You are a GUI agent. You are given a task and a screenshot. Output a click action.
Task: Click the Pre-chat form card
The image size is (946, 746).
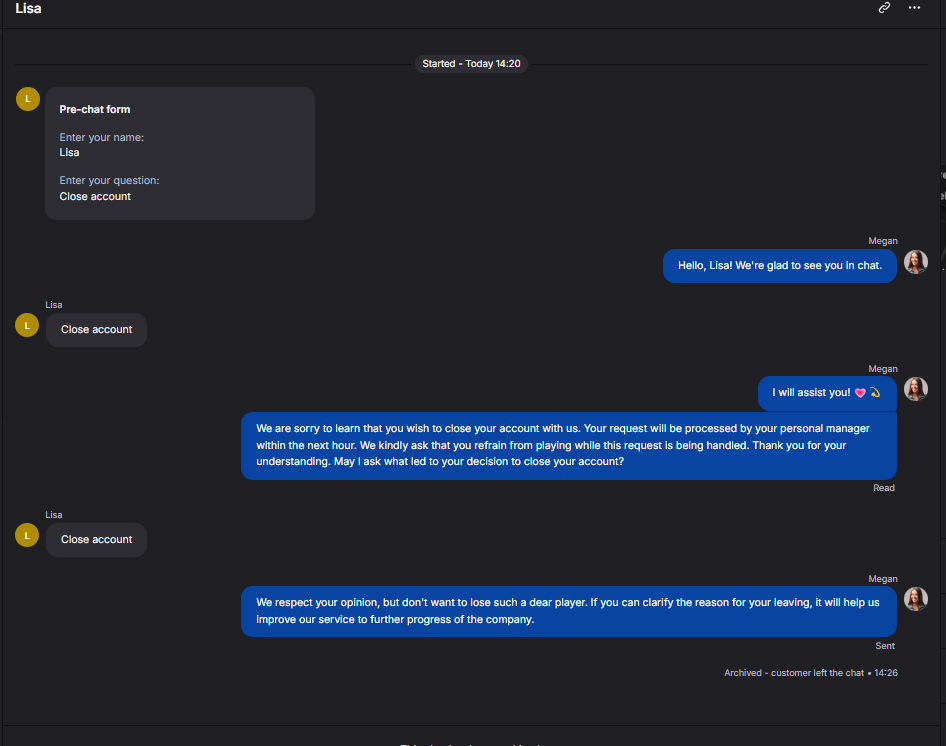click(180, 153)
